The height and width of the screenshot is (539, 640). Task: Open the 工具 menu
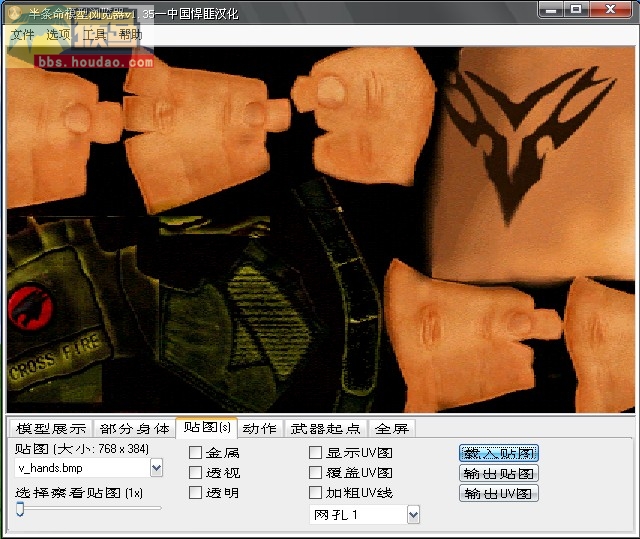[x=94, y=35]
